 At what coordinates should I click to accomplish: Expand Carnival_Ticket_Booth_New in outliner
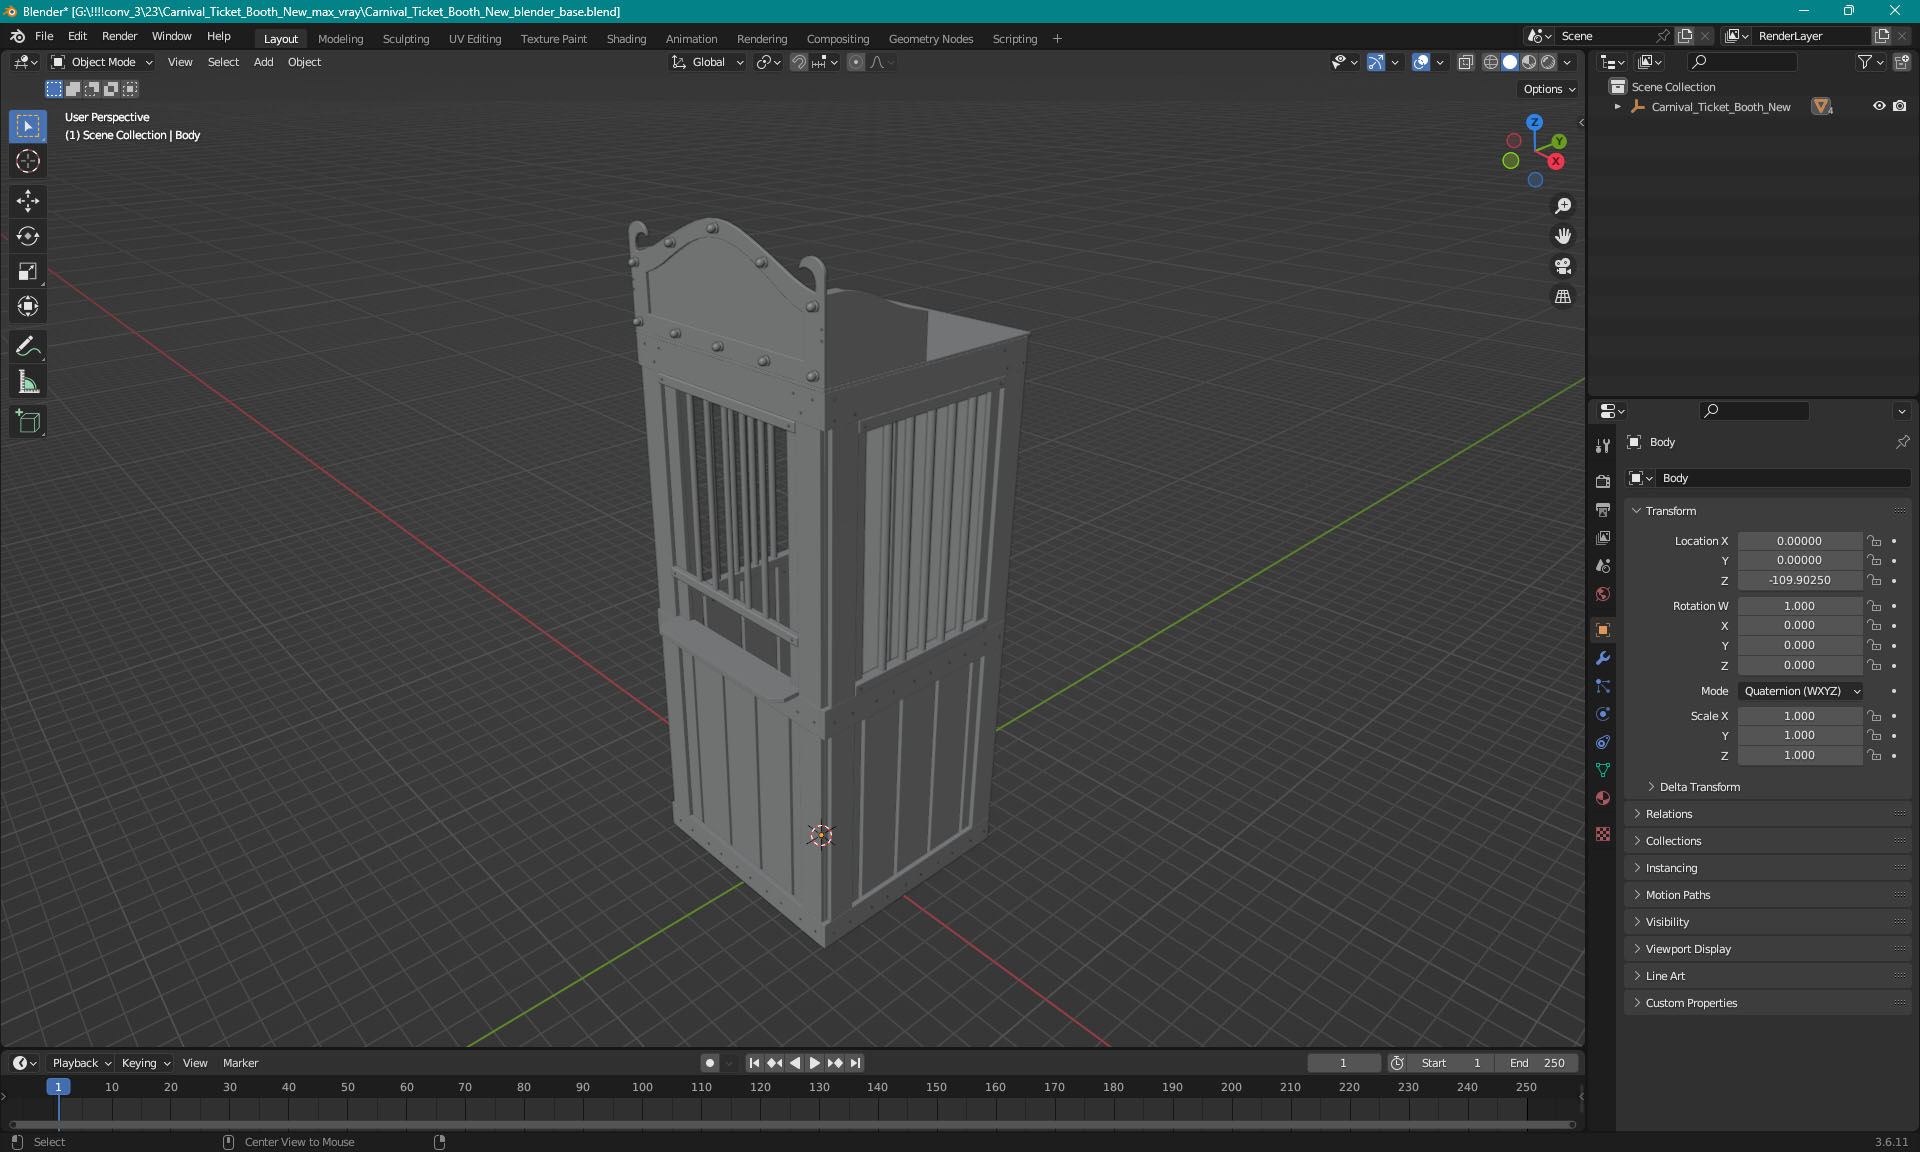[1617, 107]
